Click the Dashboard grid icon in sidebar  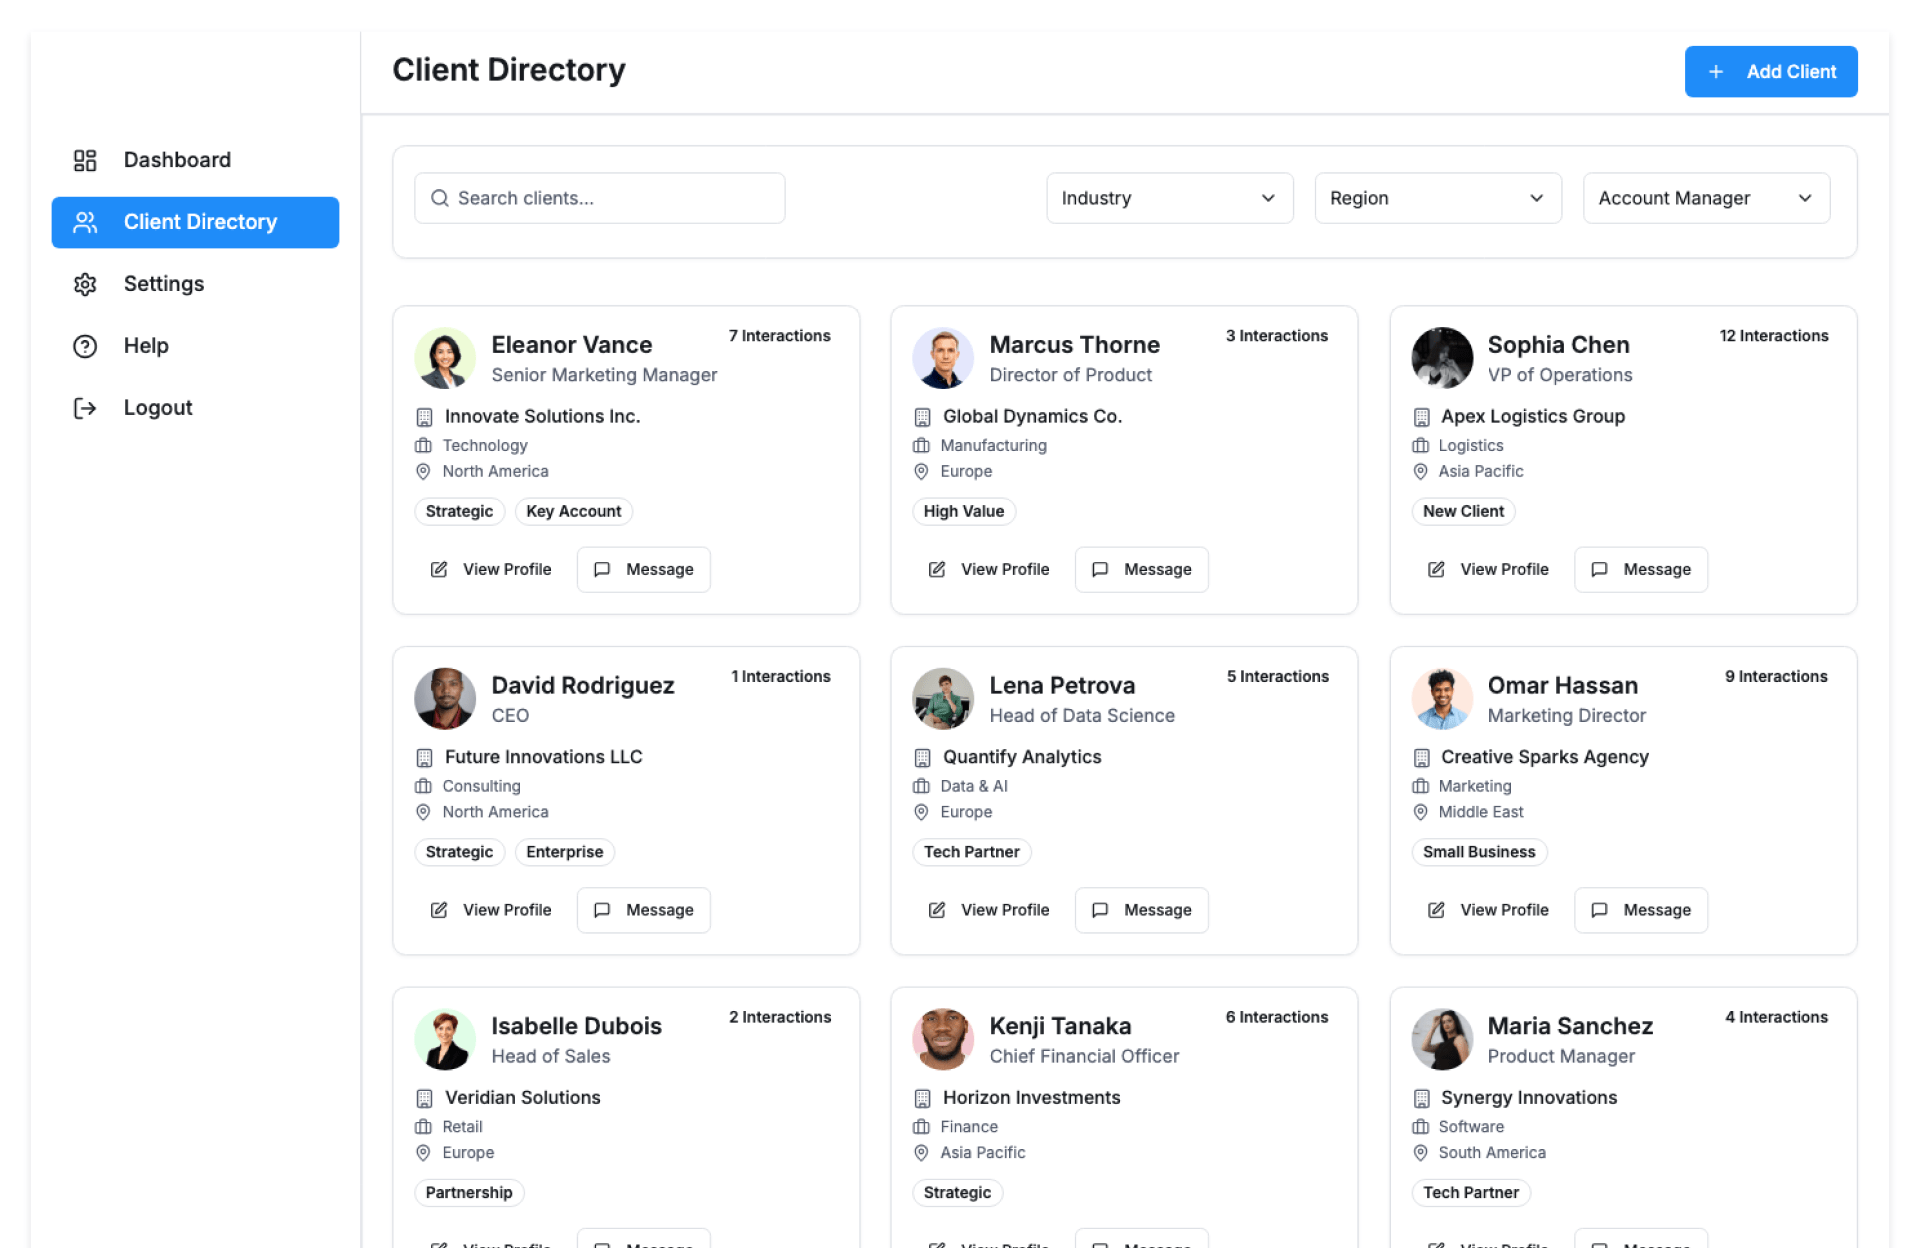coord(85,160)
